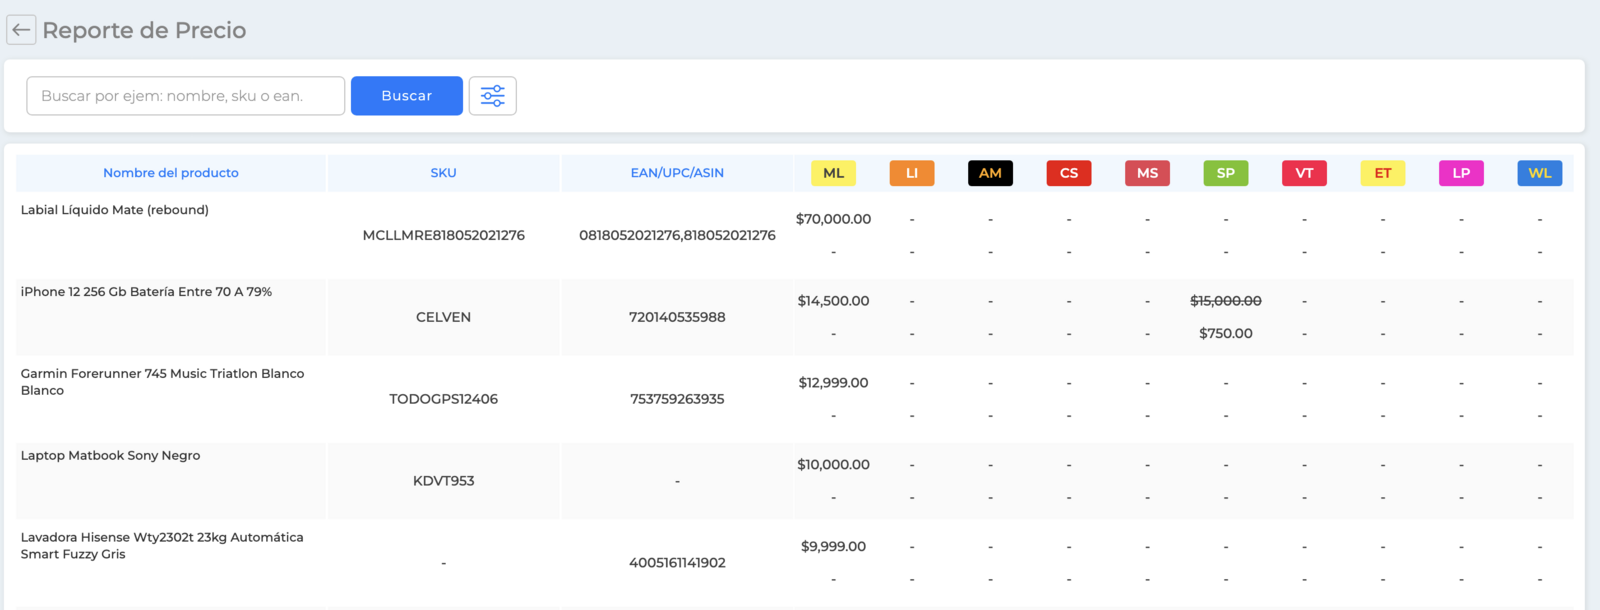Viewport: 1600px width, 610px height.
Task: Click the $14,500.00 ML price
Action: click(x=834, y=301)
